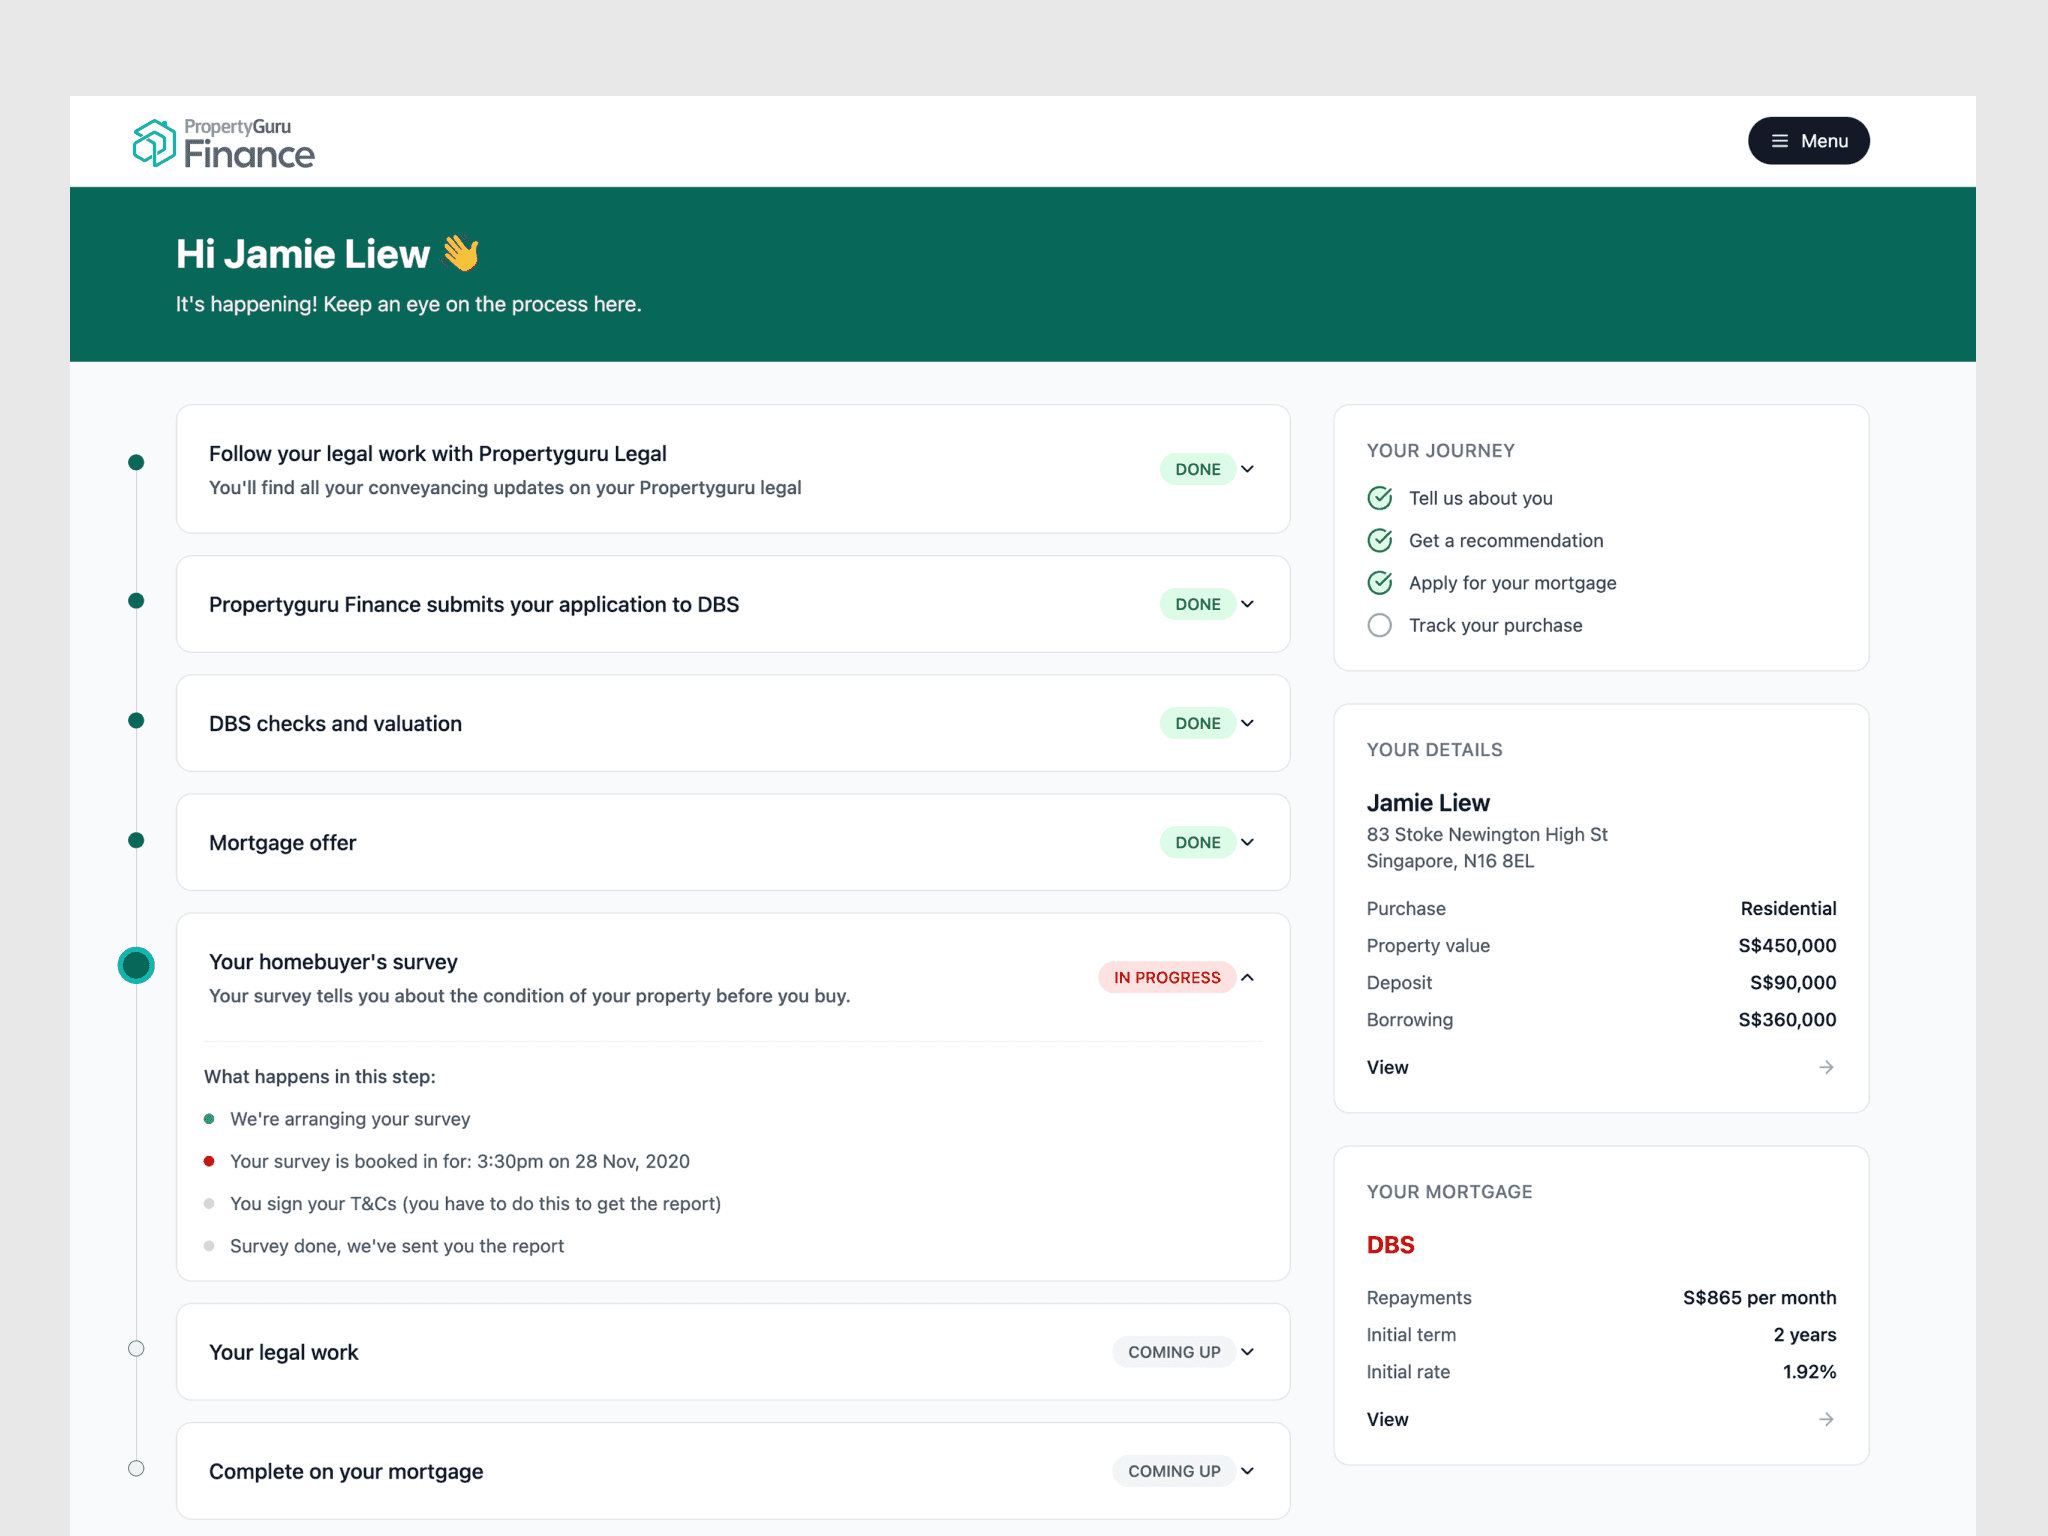Click the check icon beside Get a recommendation
The width and height of the screenshot is (2048, 1536).
pos(1380,541)
